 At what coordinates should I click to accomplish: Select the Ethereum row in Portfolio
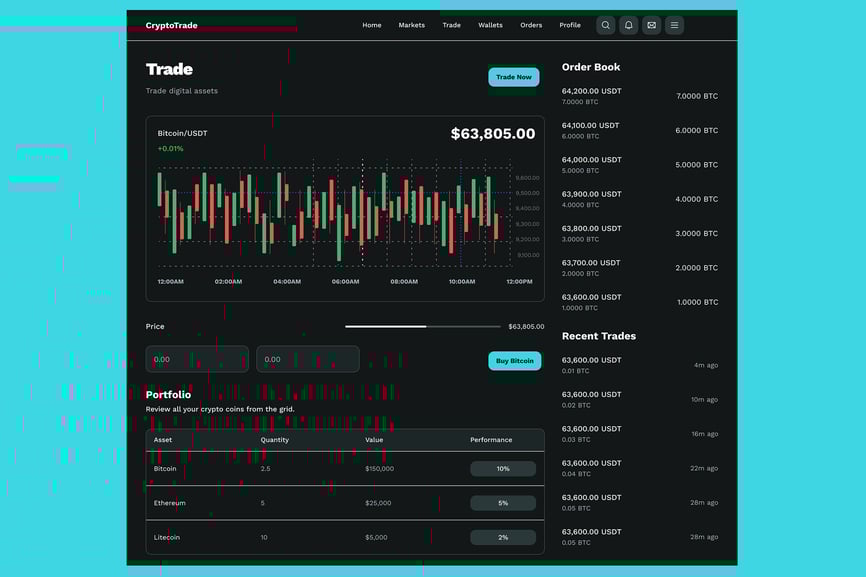tap(345, 503)
